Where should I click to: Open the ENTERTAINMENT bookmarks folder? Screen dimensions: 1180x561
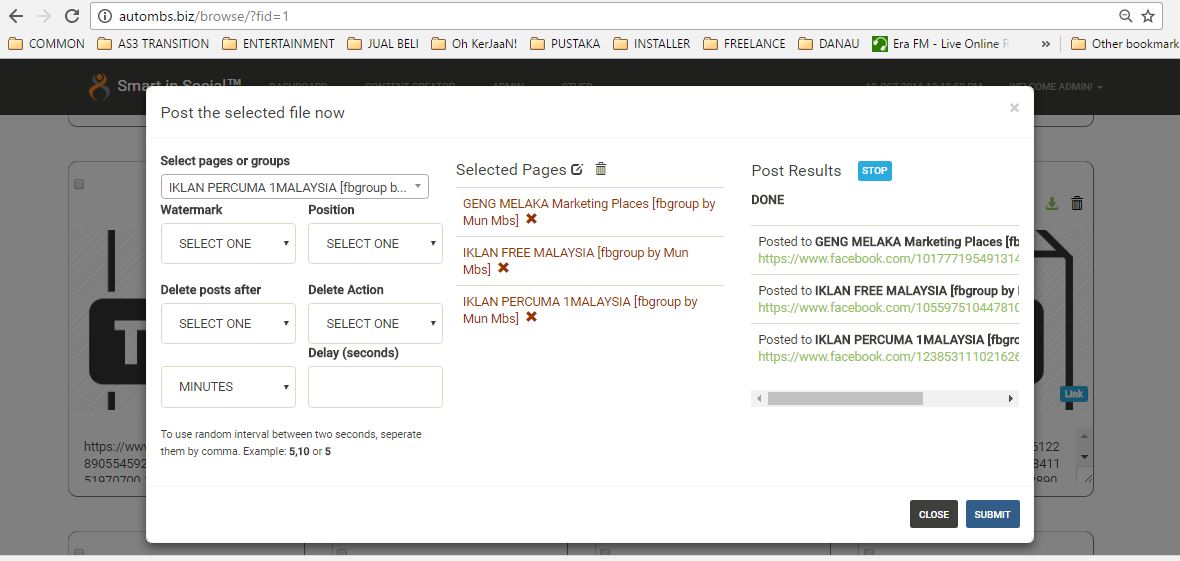(278, 44)
